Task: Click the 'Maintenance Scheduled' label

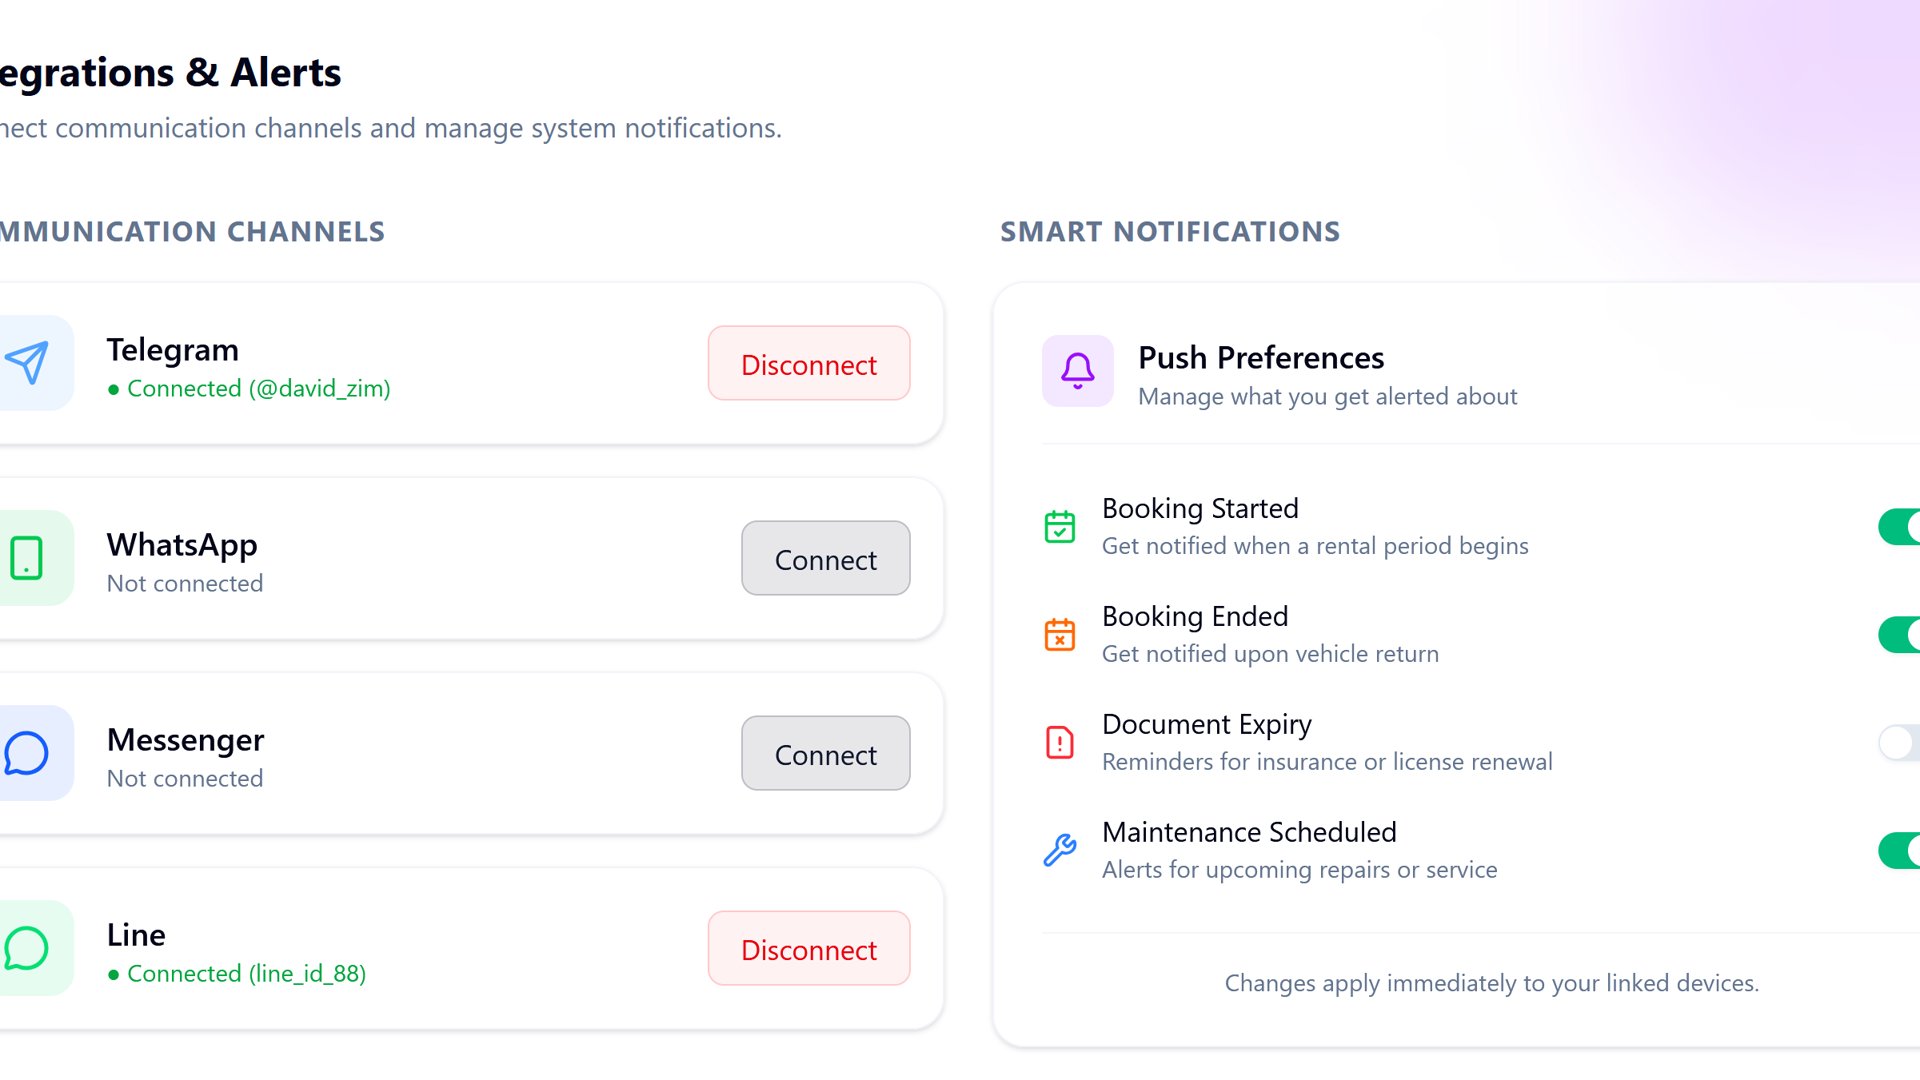Action: pyautogui.click(x=1249, y=833)
